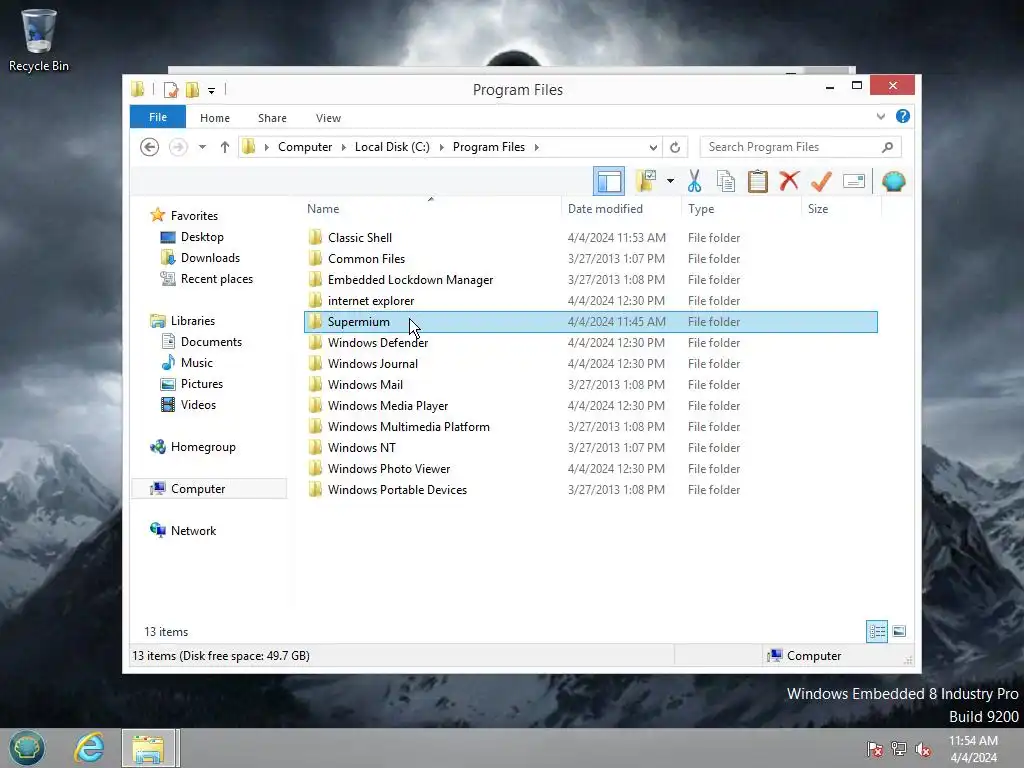This screenshot has width=1024, height=768.
Task: Expand the address bar history dropdown
Action: (653, 147)
